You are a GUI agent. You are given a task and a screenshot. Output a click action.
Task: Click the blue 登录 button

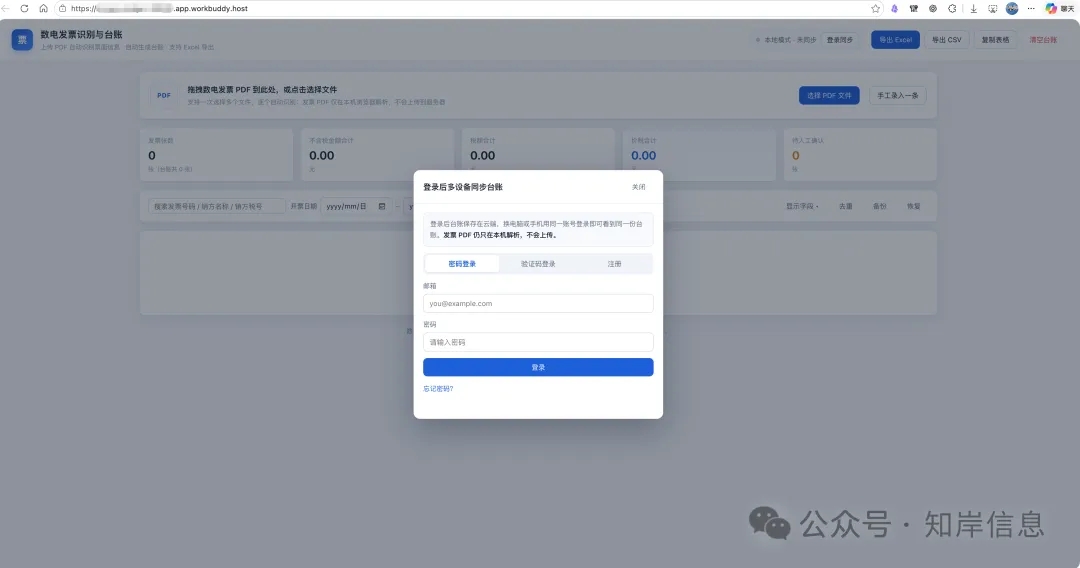538,367
